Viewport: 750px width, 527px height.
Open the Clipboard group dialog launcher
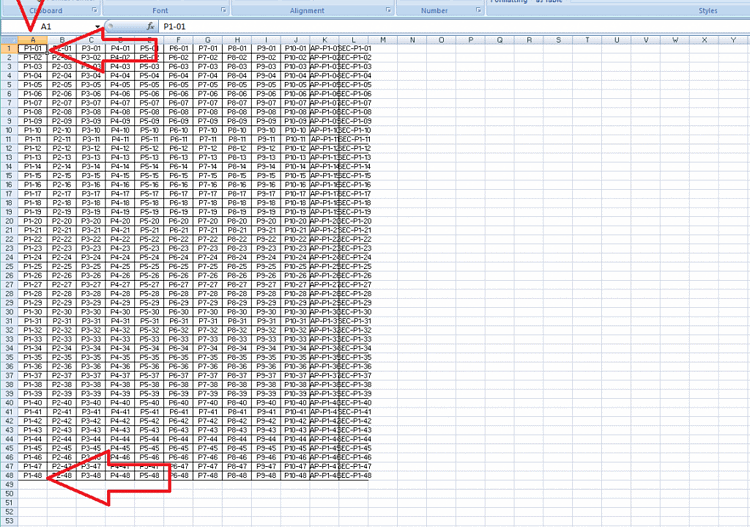pyautogui.click(x=94, y=10)
